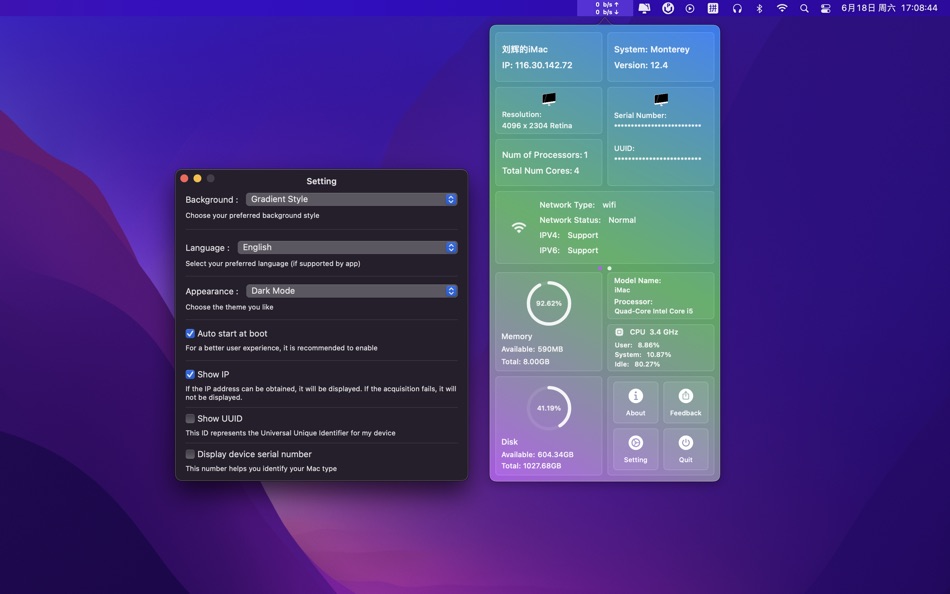Click the Disk 41.19% usage ring
Viewport: 950px width, 594px height.
point(549,408)
